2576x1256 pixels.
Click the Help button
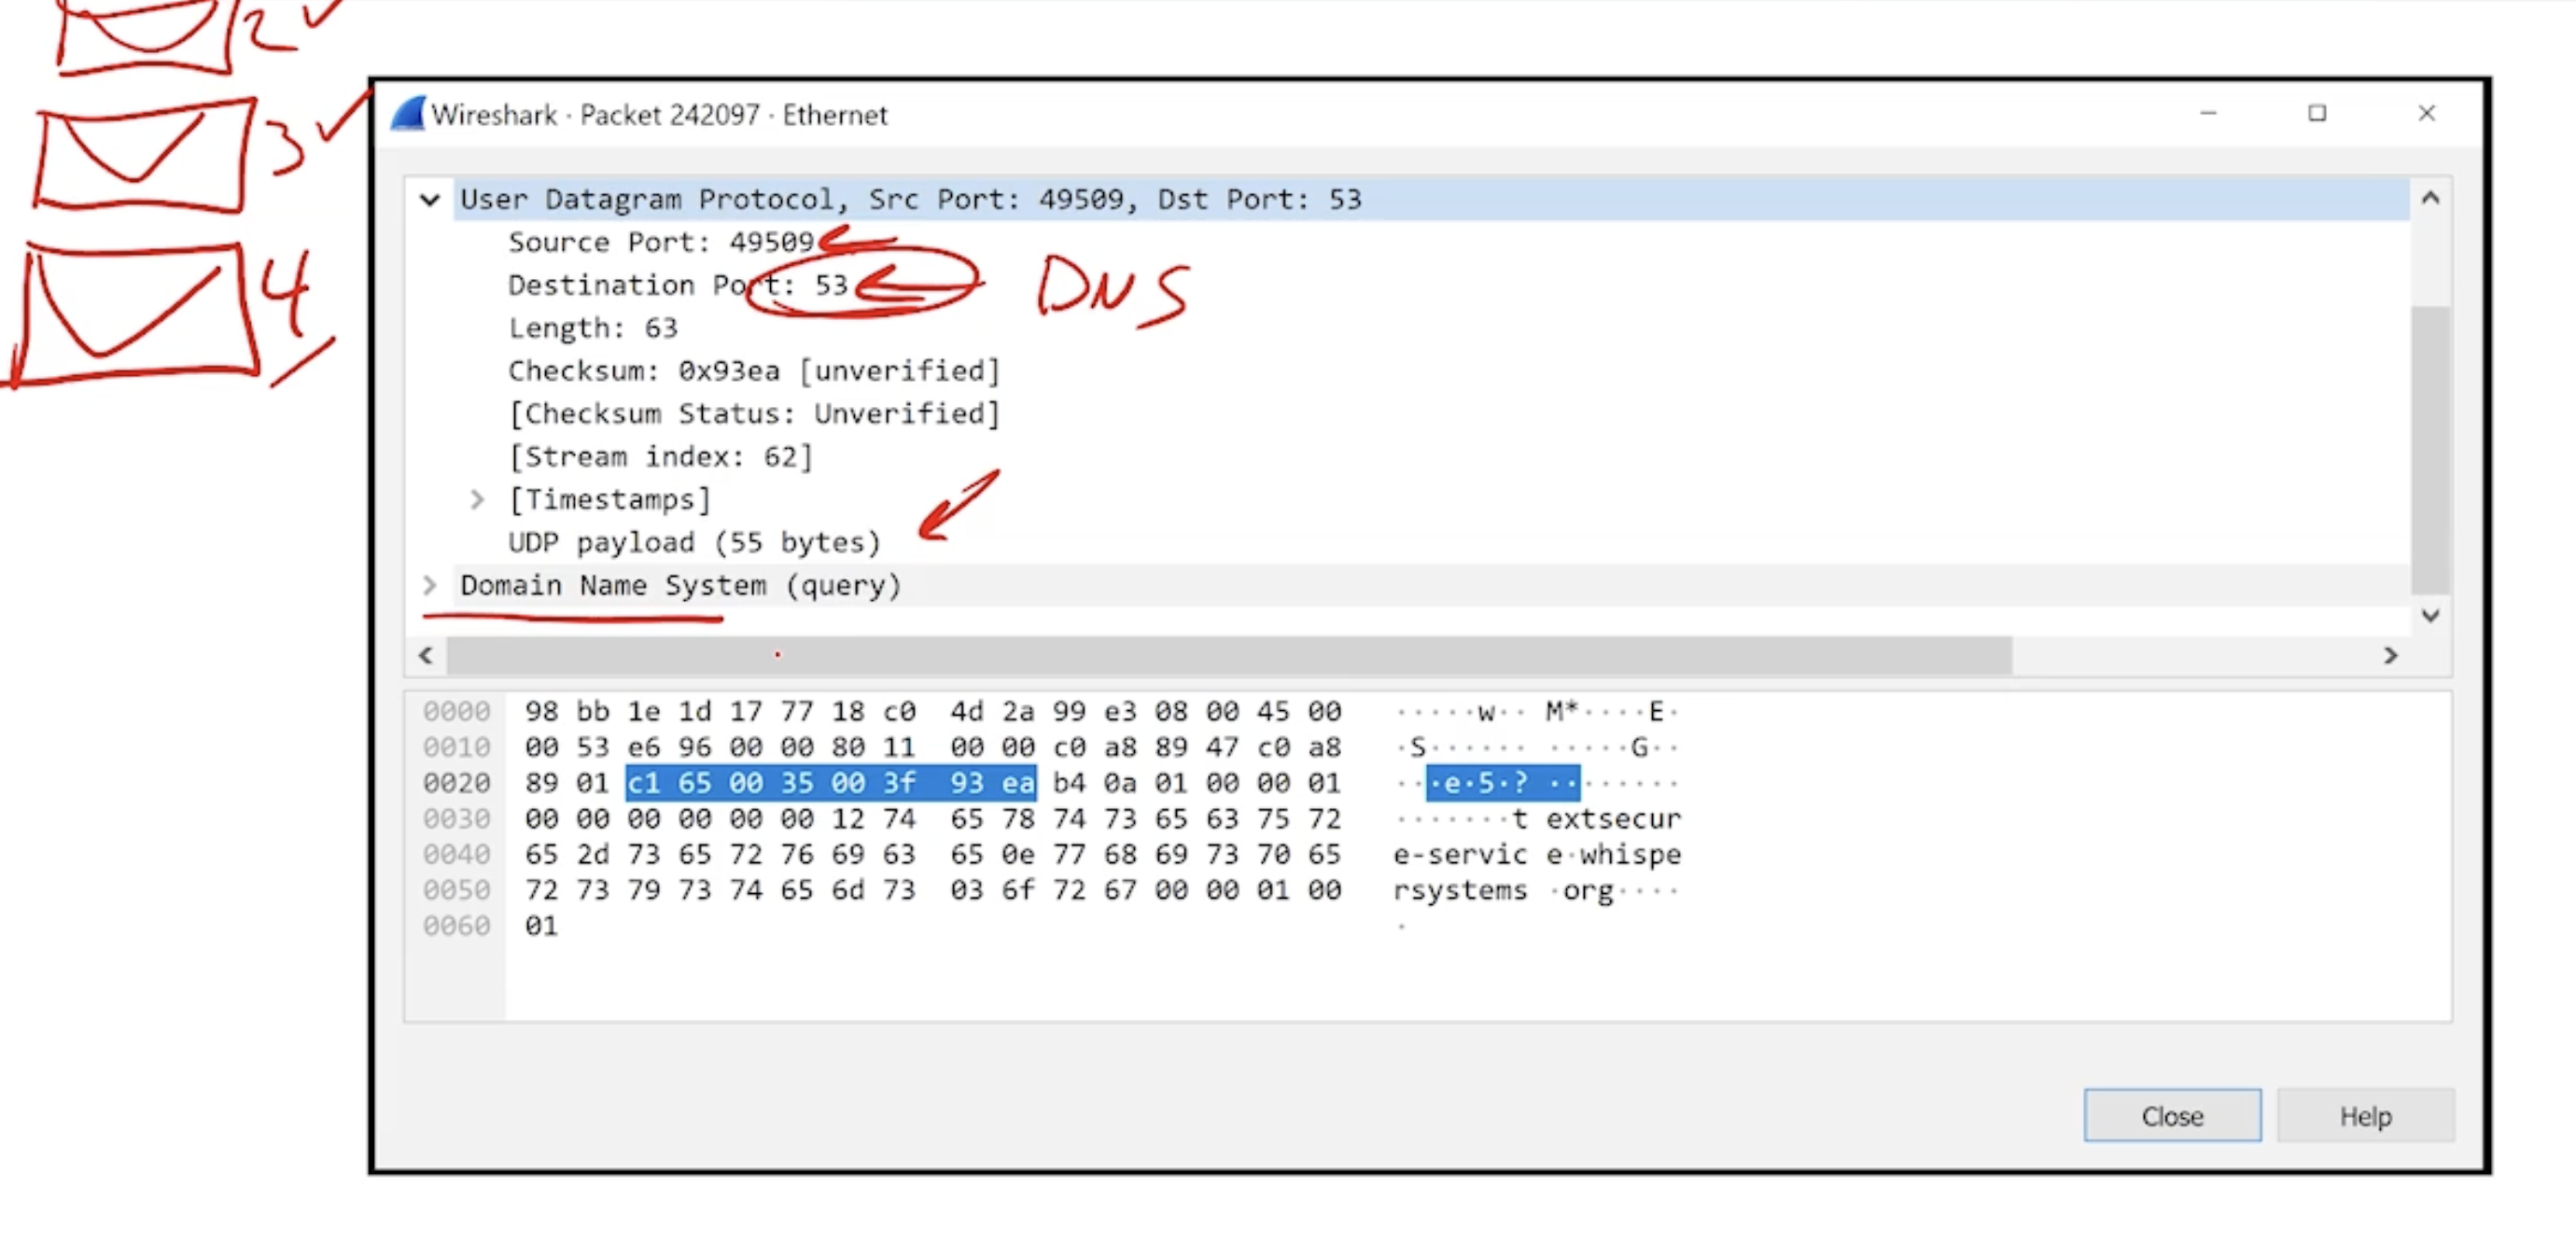coord(2364,1115)
